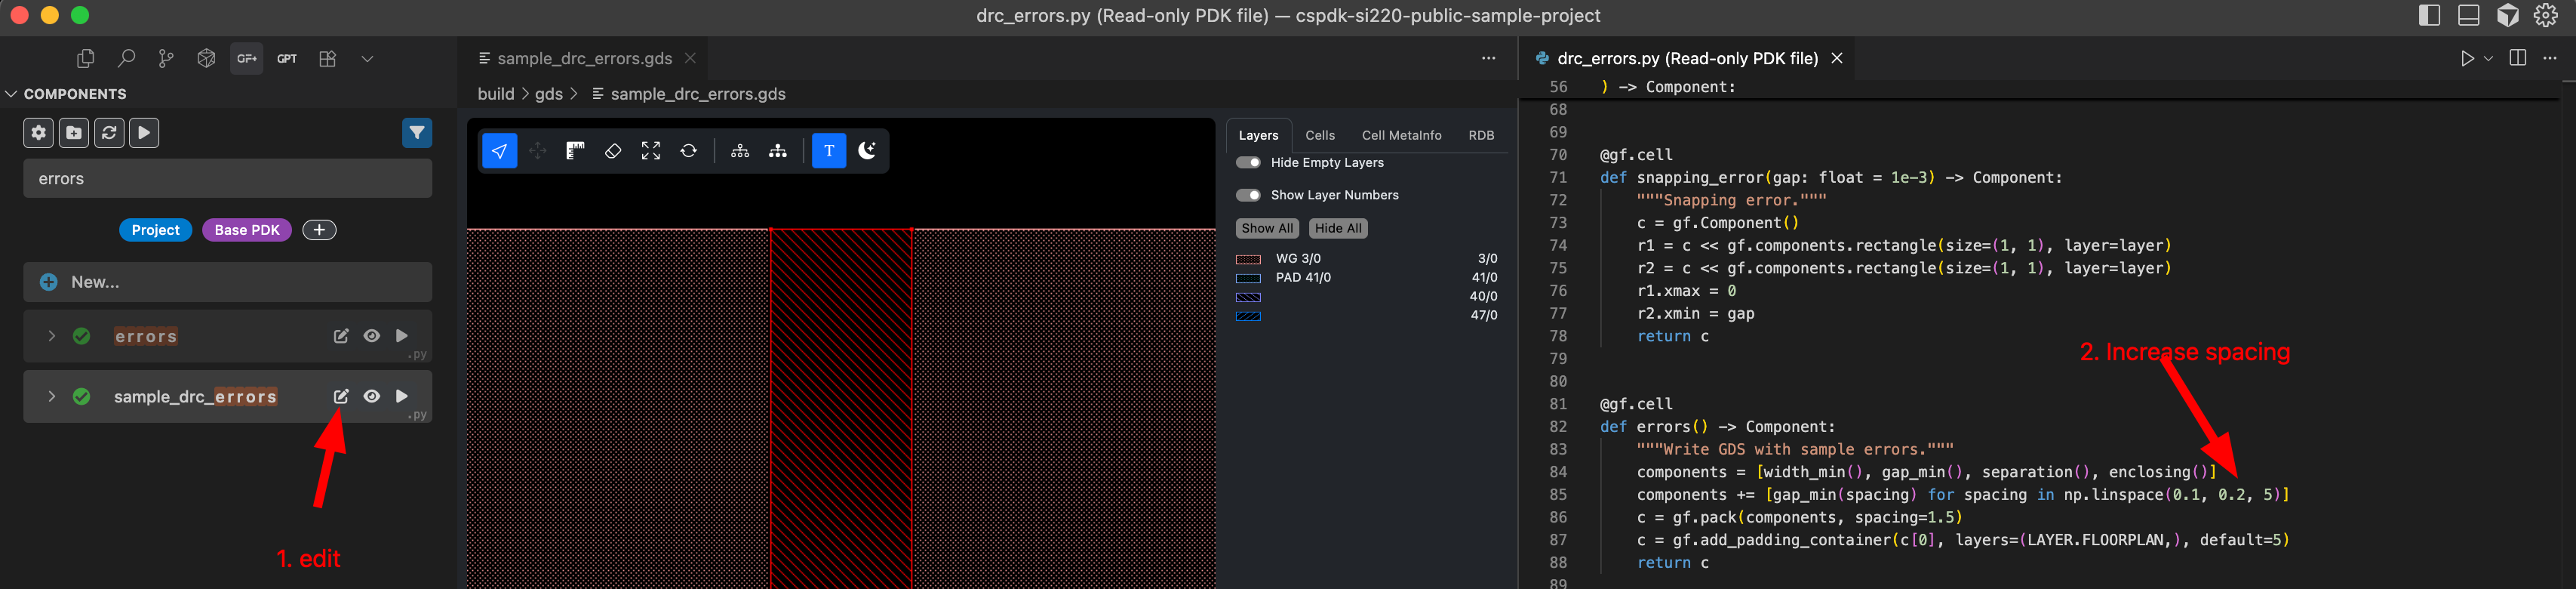The width and height of the screenshot is (2576, 589).
Task: Toggle Show Layer Numbers switch
Action: tap(1248, 195)
